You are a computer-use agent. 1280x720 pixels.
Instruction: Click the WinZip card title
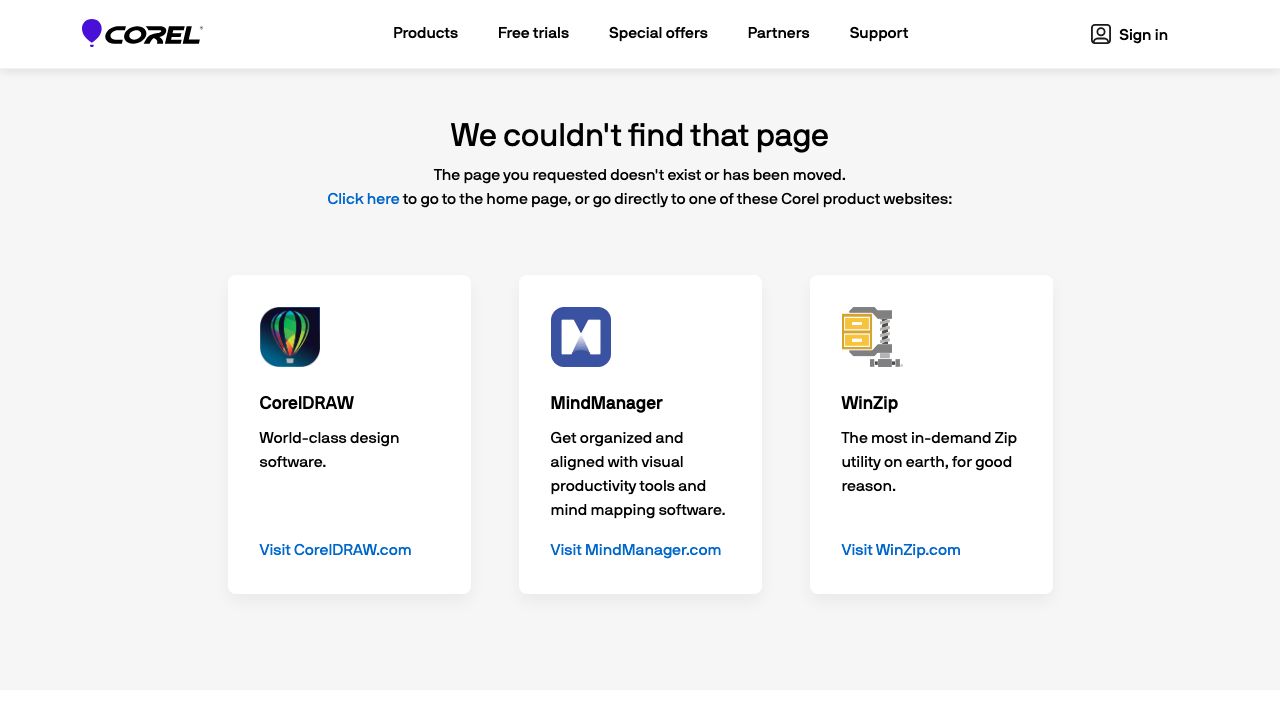coord(870,403)
